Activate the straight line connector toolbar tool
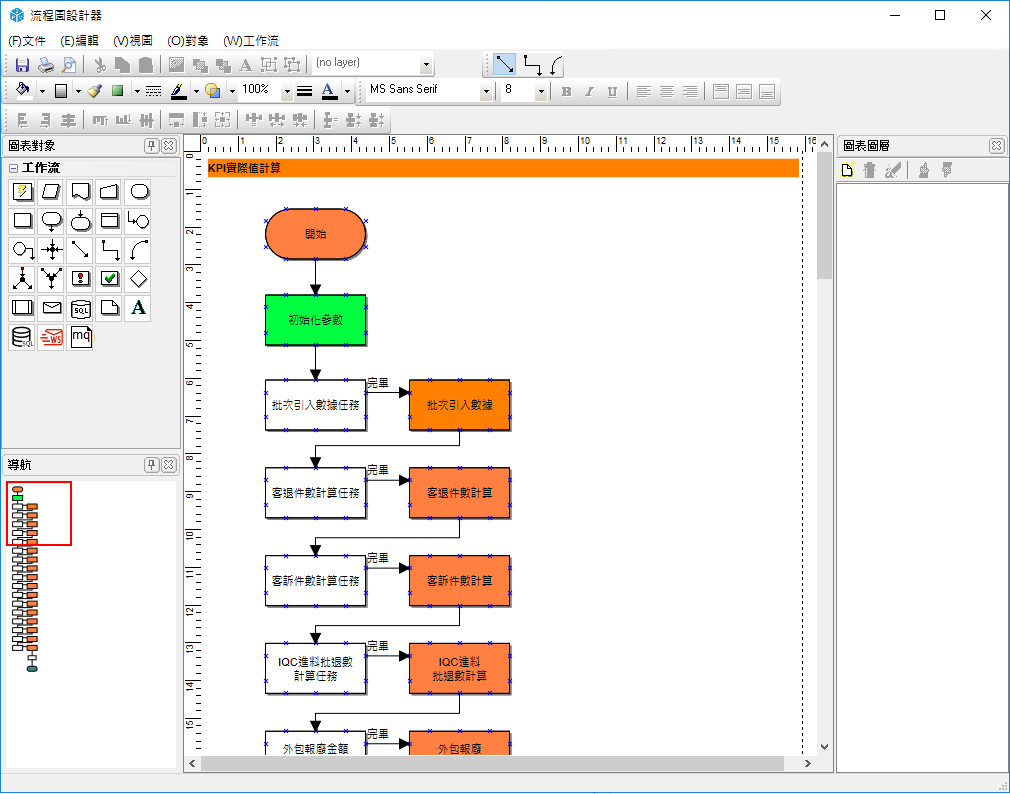The width and height of the screenshot is (1010, 794). point(504,64)
